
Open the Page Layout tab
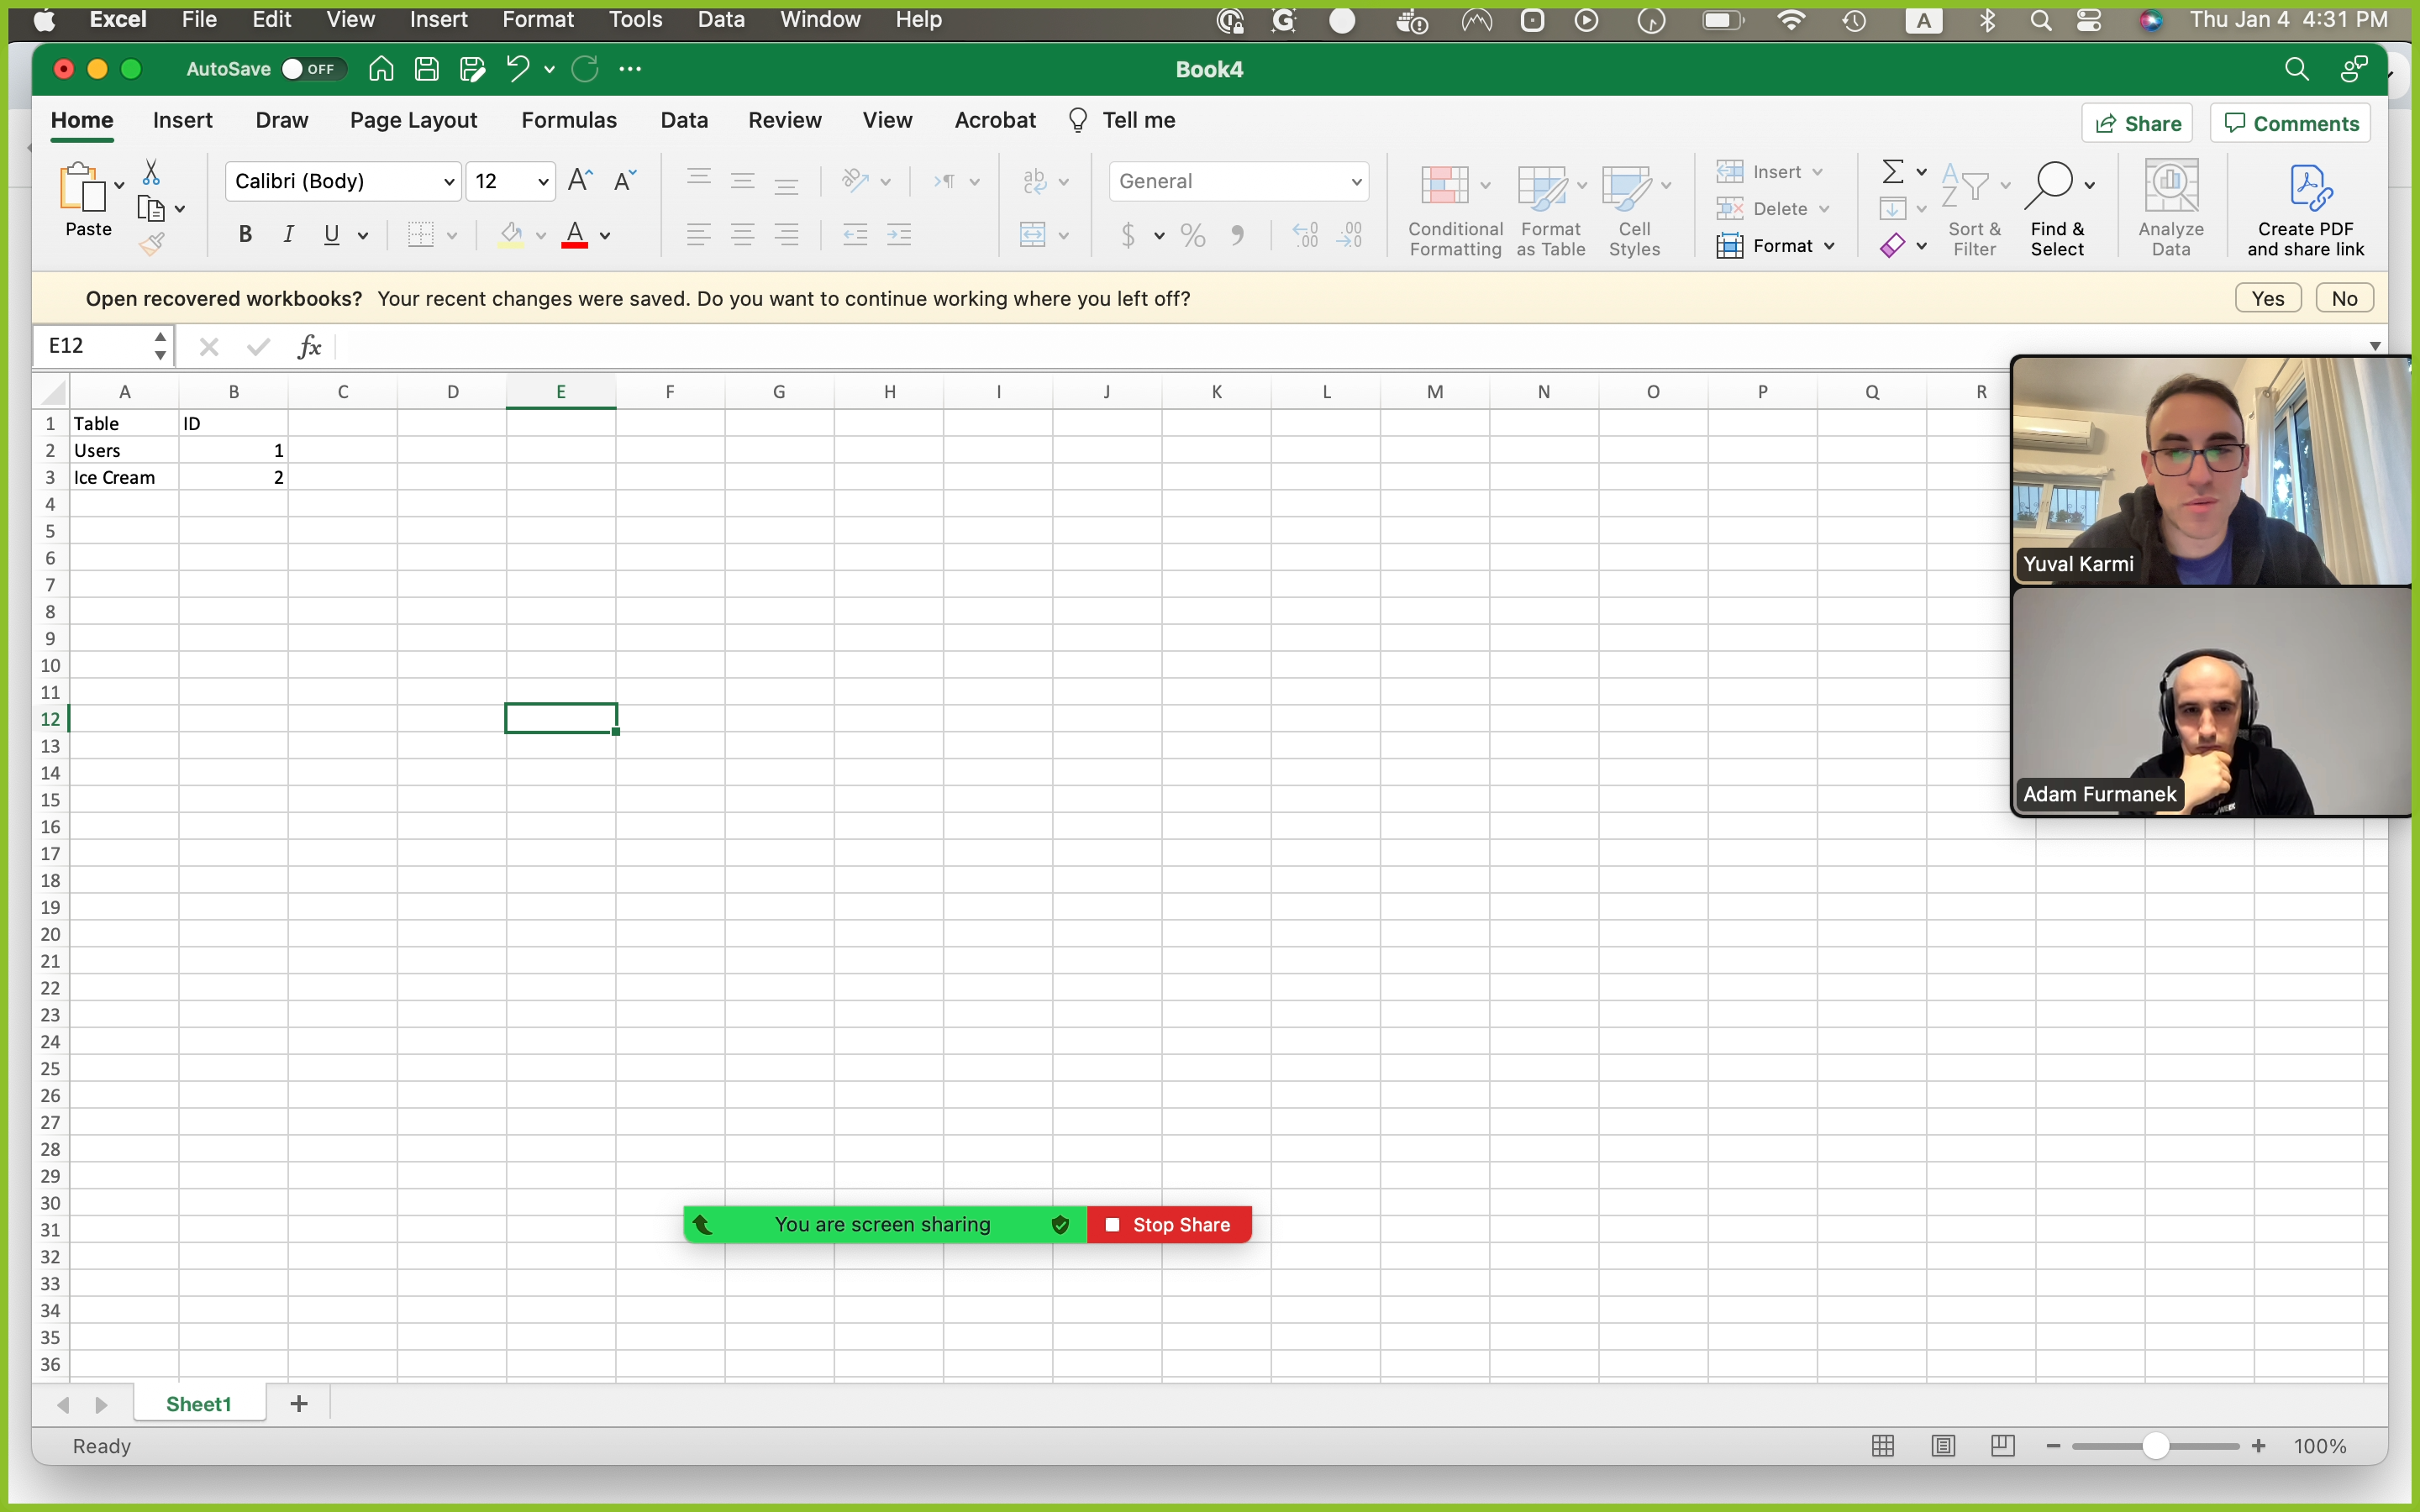click(x=413, y=120)
